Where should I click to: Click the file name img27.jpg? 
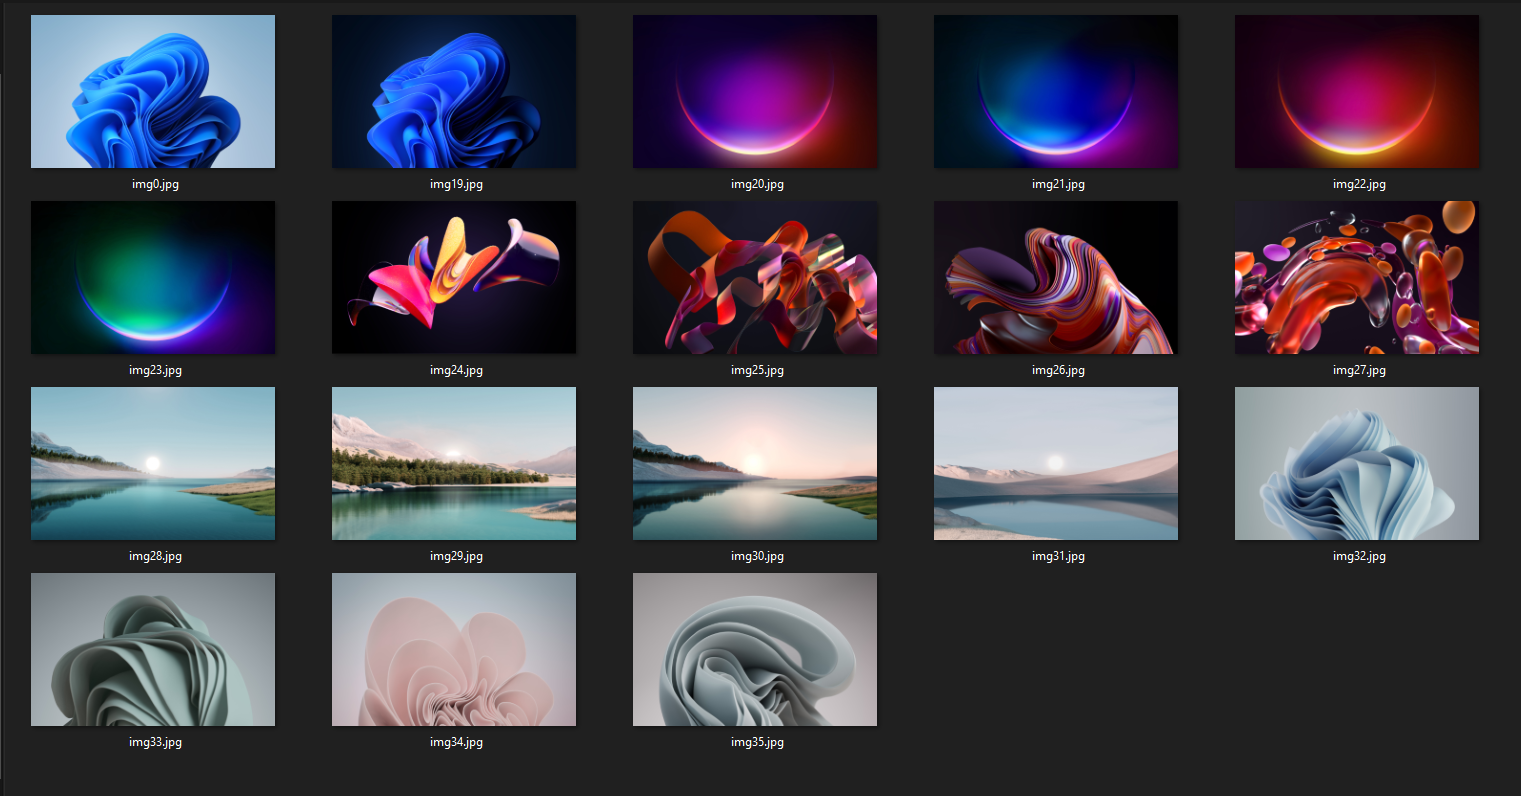coord(1359,370)
